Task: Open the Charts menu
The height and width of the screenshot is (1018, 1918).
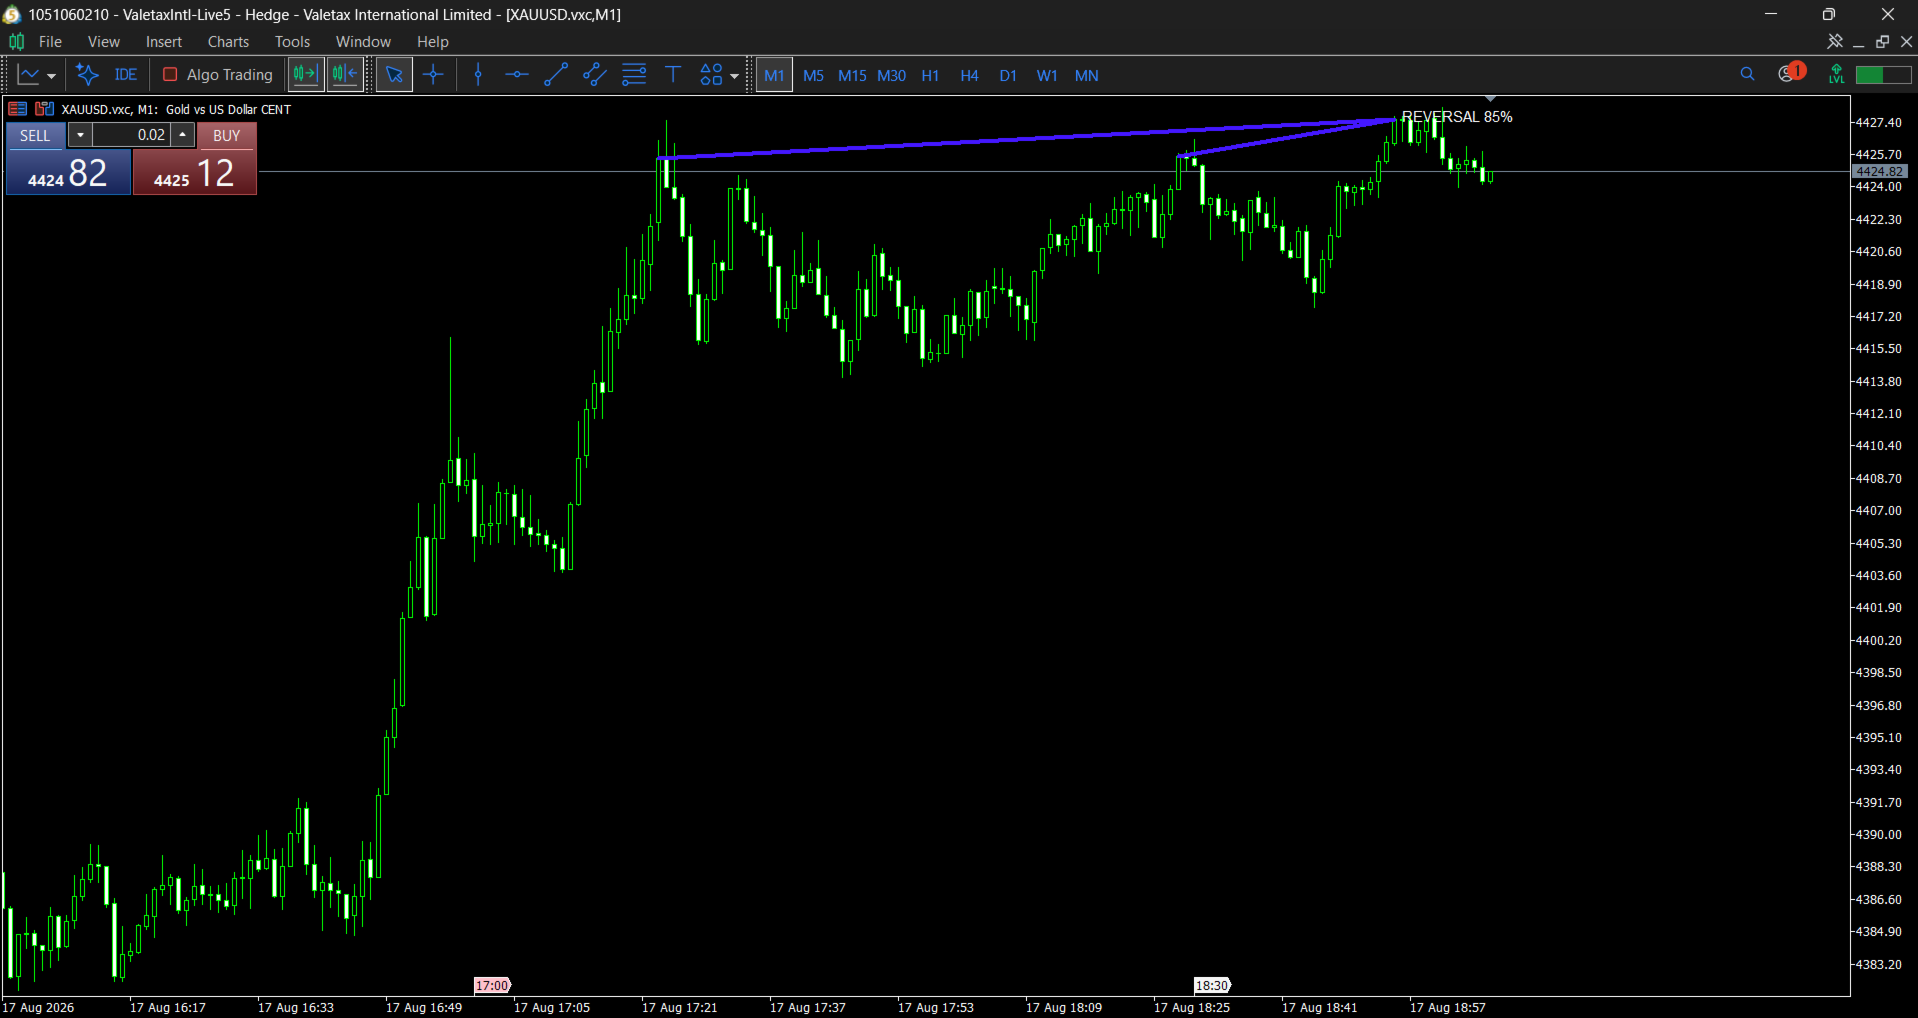Action: [228, 42]
